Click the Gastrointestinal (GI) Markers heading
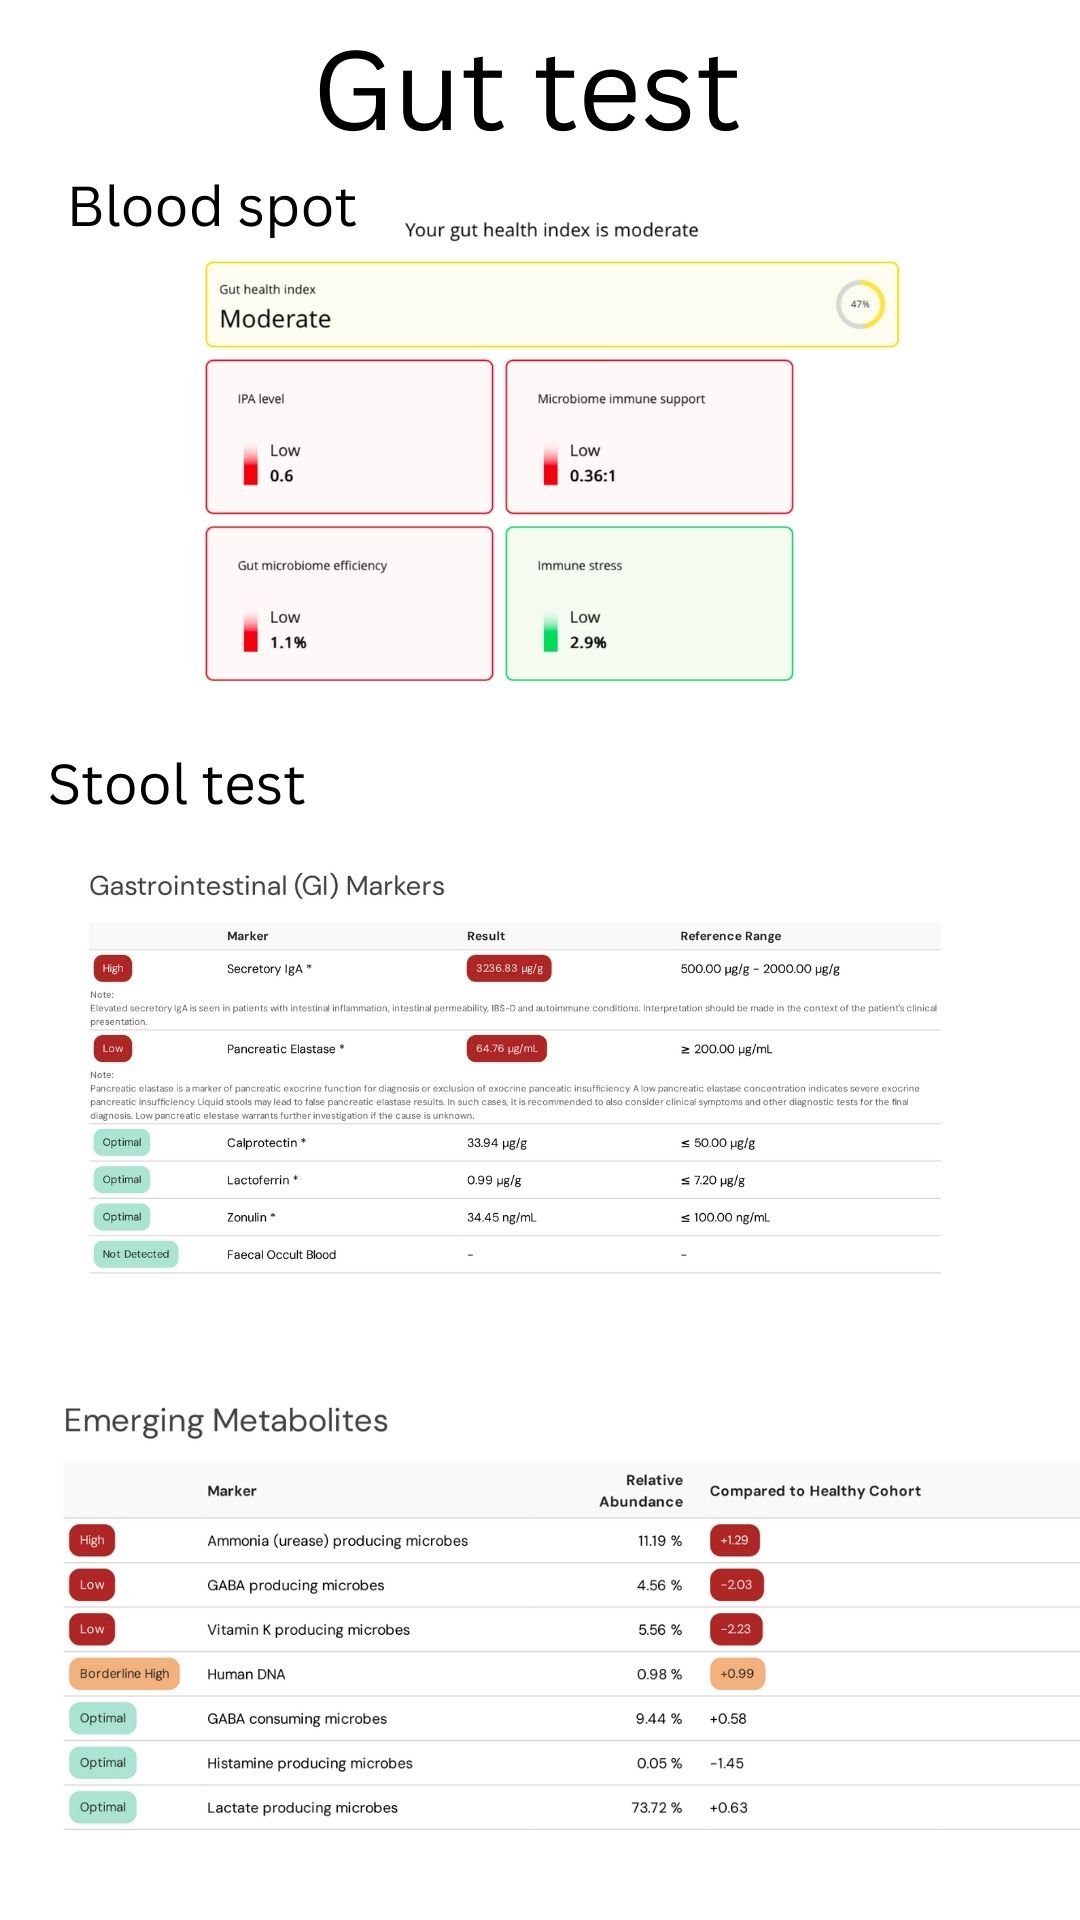The image size is (1080, 1920). (267, 886)
